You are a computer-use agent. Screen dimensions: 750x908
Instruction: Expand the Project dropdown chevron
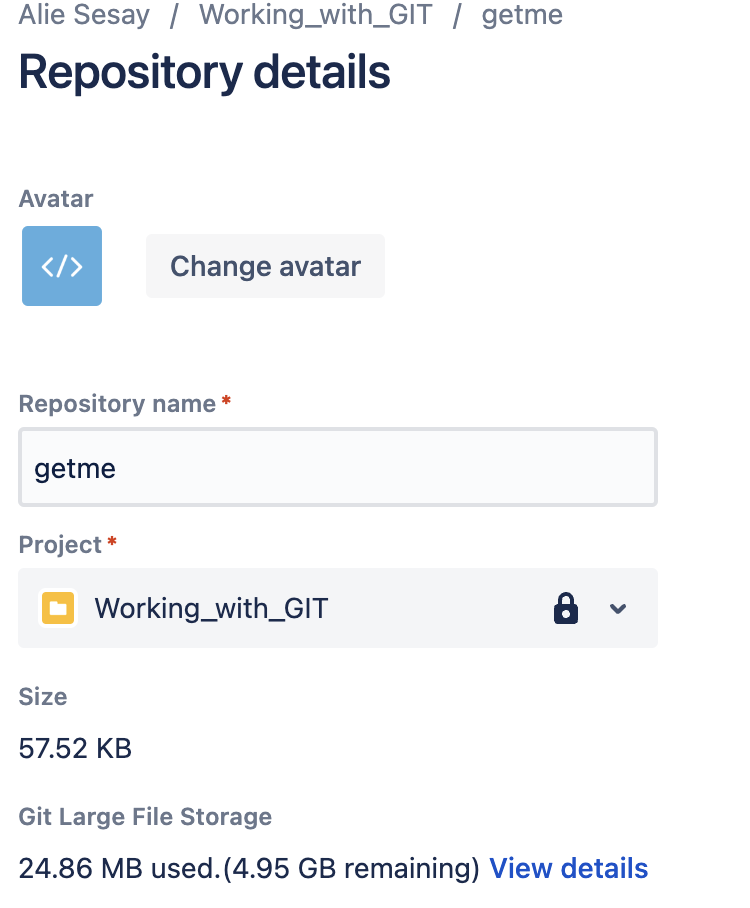coord(618,608)
